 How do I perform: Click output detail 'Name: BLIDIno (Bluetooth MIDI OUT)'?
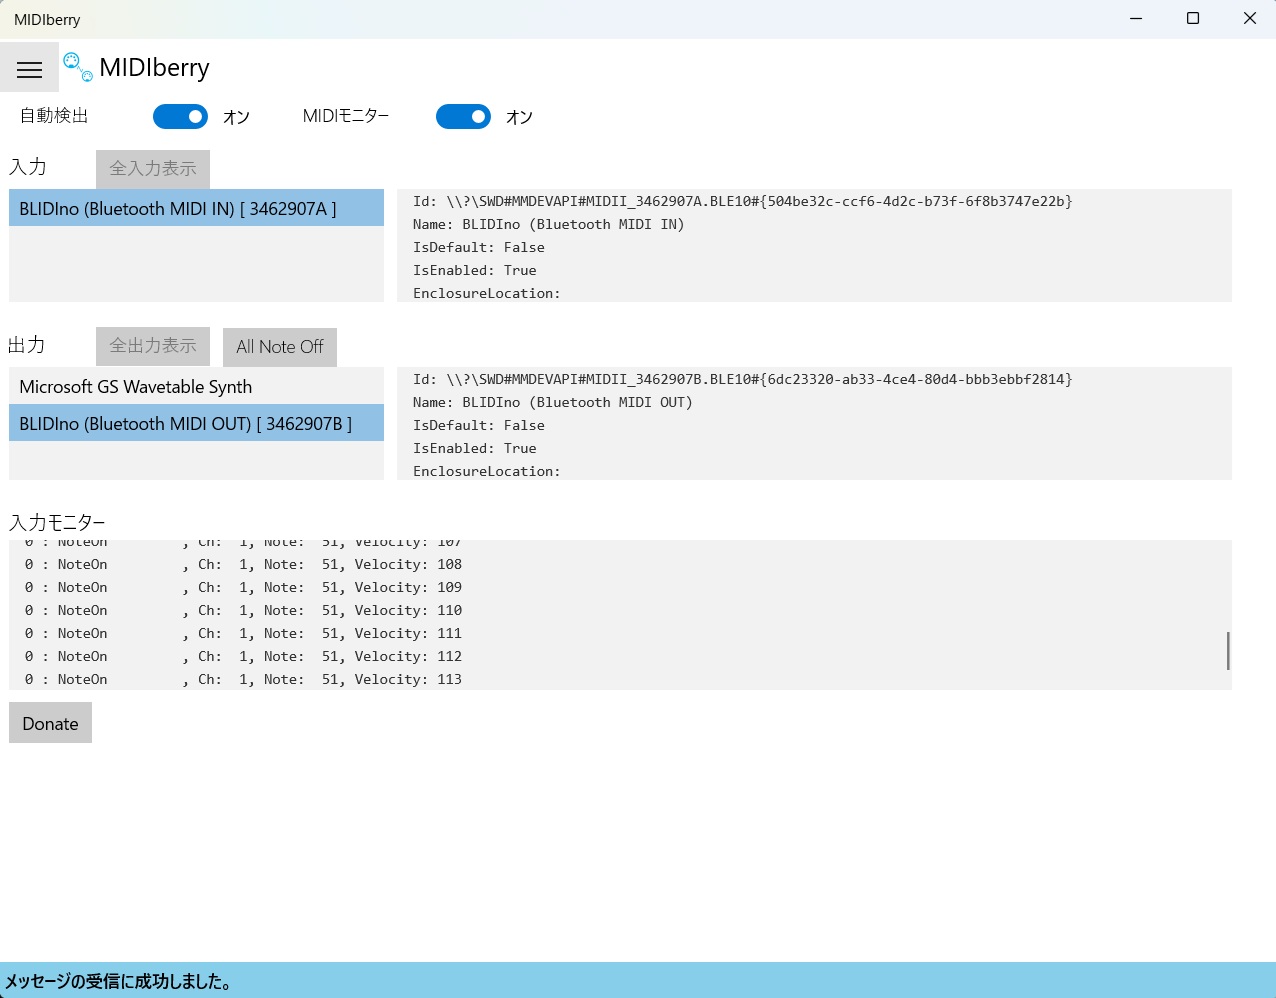[553, 402]
